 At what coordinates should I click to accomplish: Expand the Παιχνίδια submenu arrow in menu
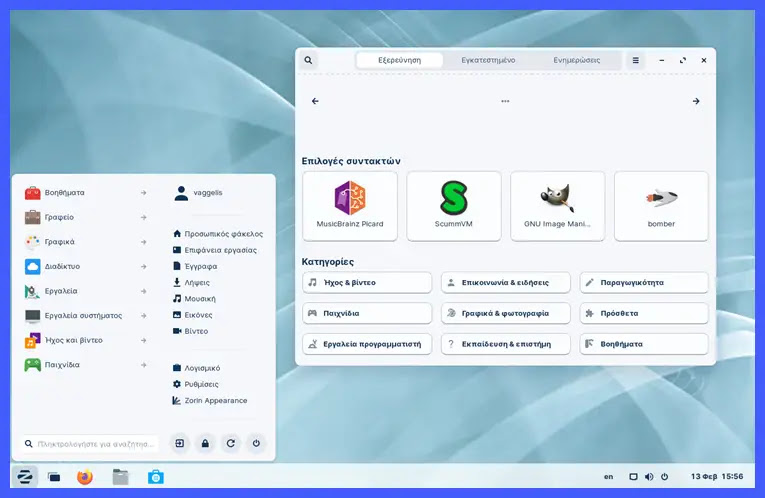coord(143,365)
